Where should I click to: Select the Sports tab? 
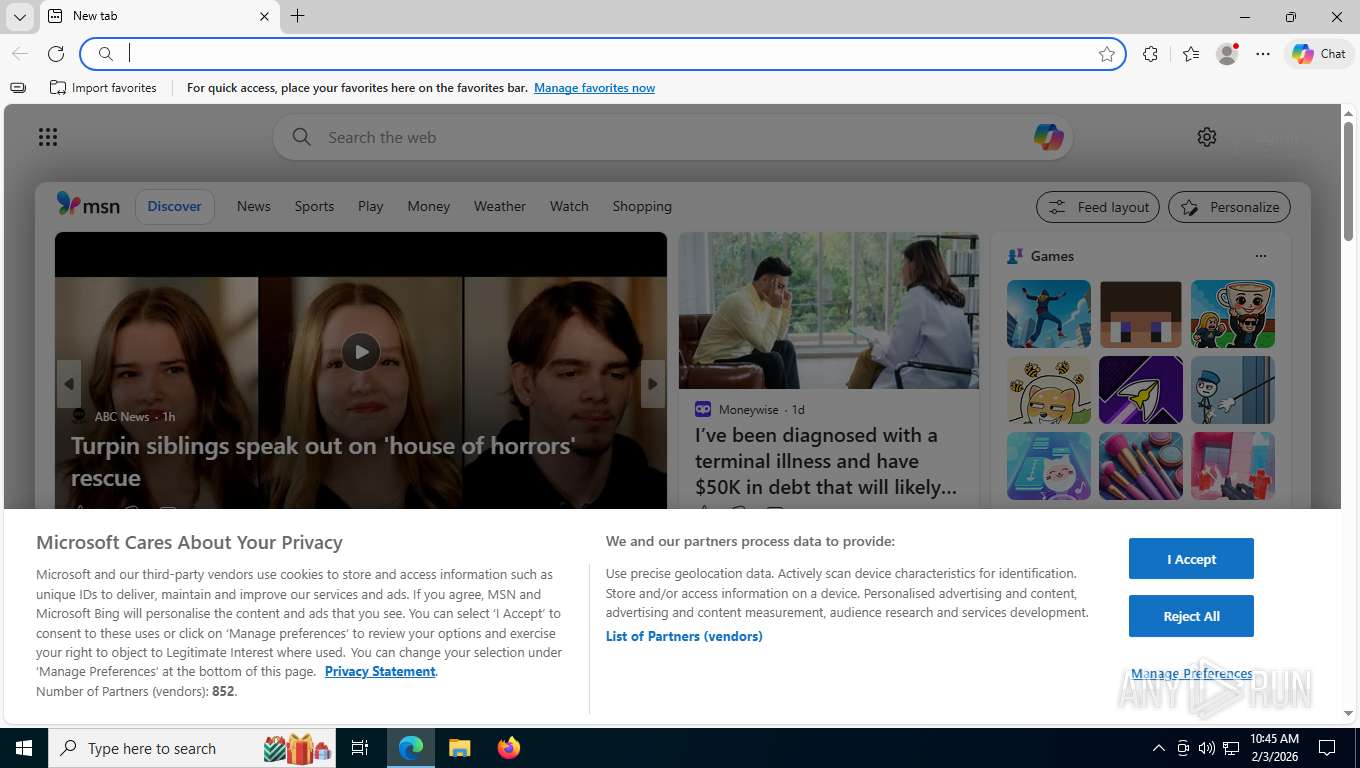pyautogui.click(x=314, y=206)
